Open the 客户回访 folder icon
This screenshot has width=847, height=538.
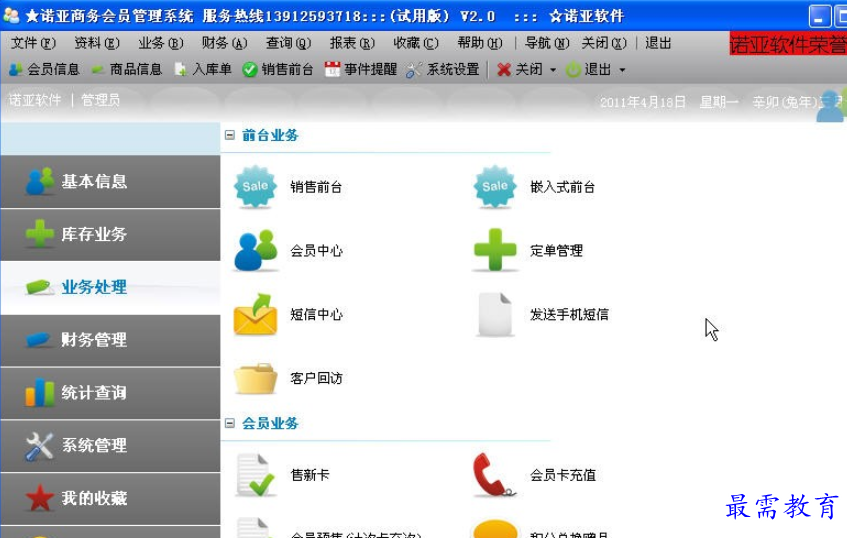(255, 378)
